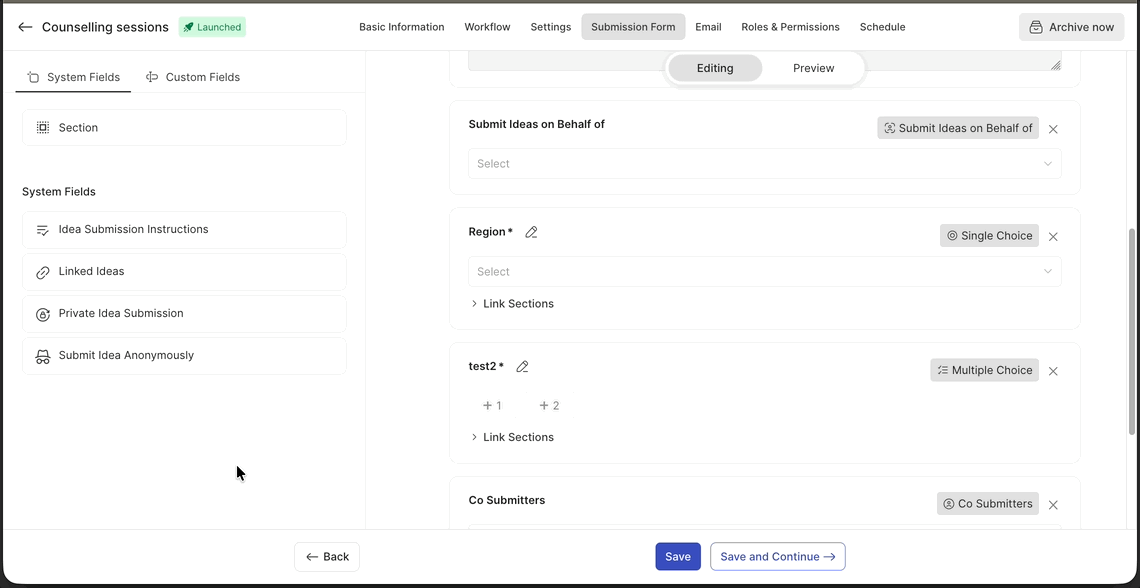Remove the Region field with X icon
Screen dimensions: 1140x588
pyautogui.click(x=1053, y=237)
